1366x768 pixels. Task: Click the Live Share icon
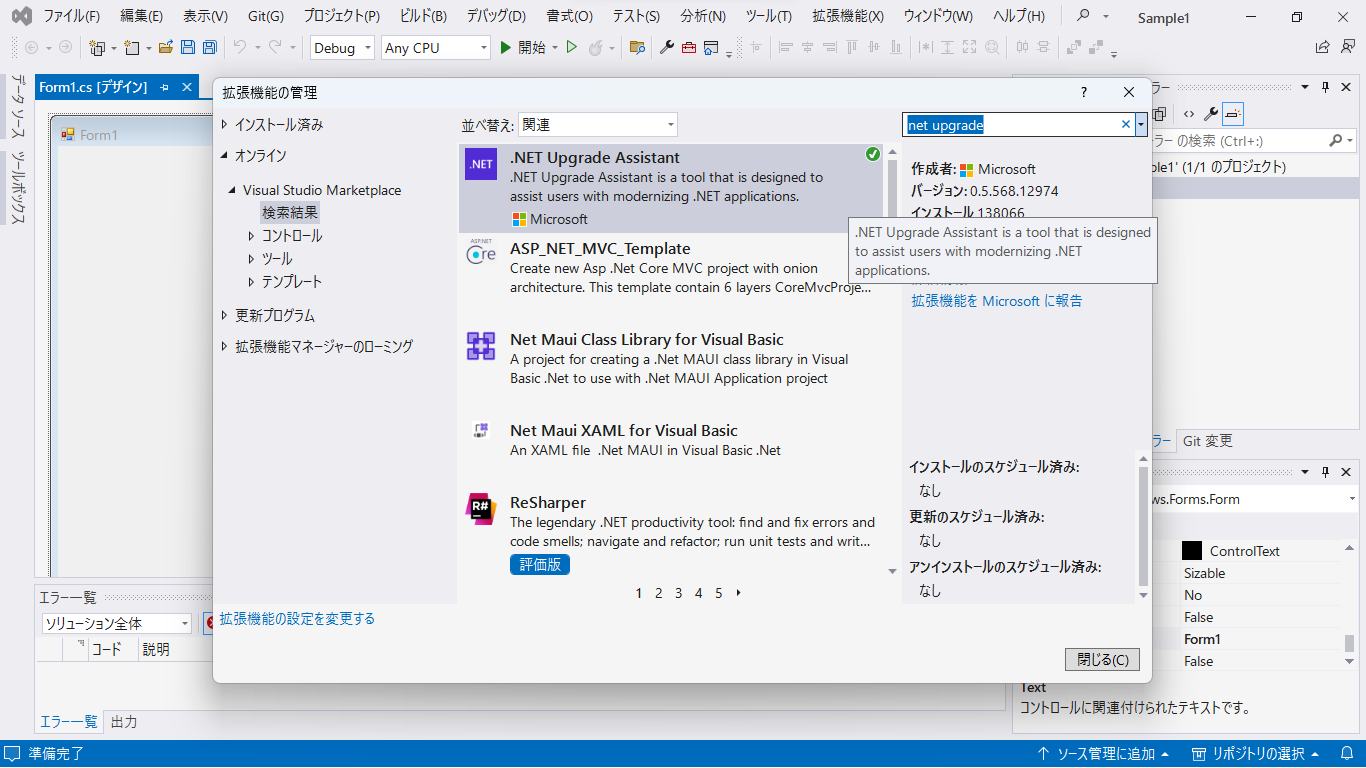coord(1322,48)
